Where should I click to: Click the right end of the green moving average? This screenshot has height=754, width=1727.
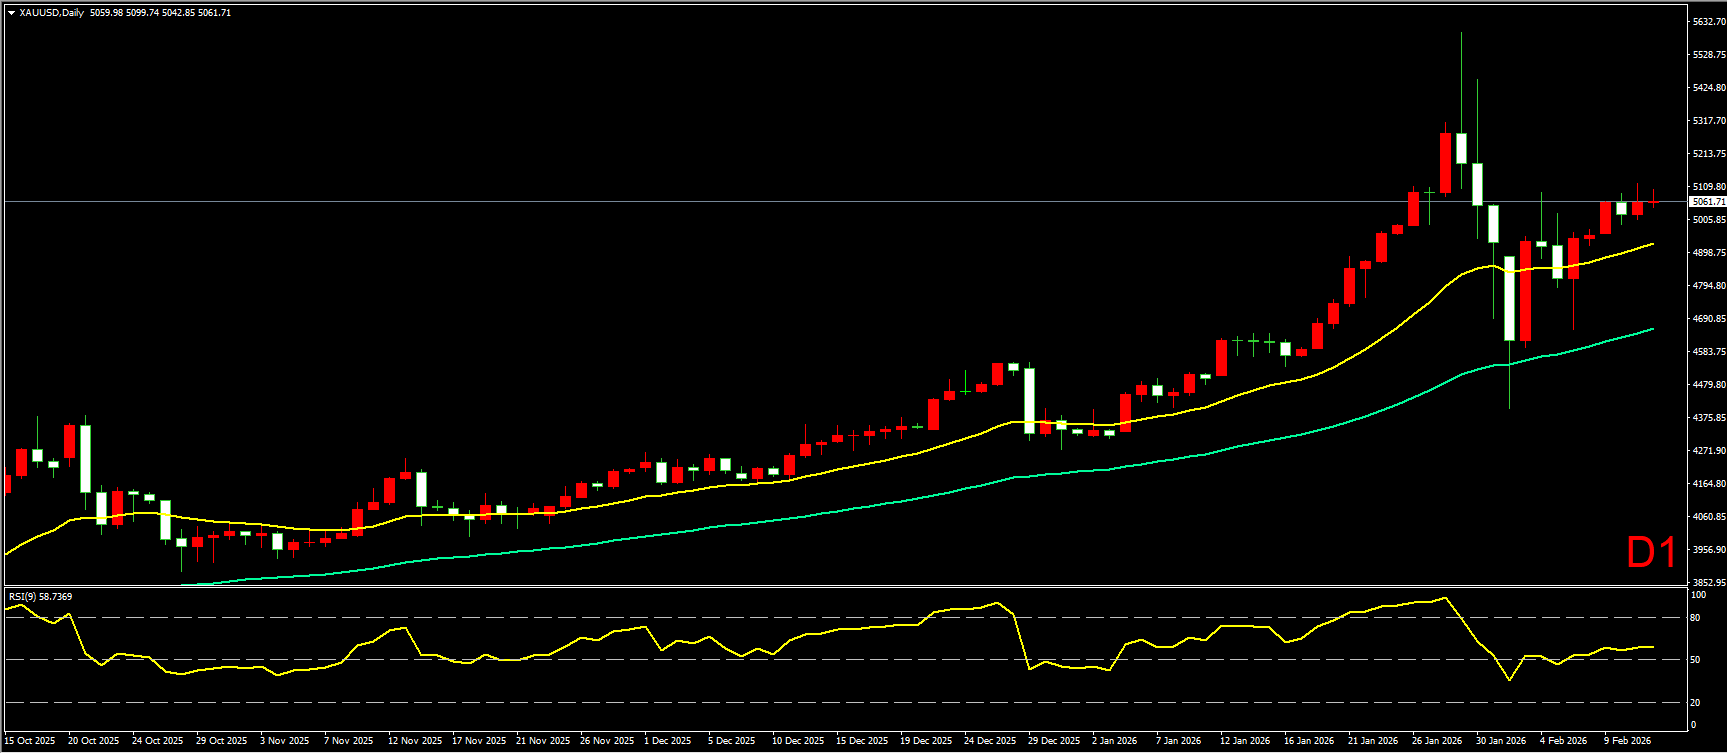1652,329
